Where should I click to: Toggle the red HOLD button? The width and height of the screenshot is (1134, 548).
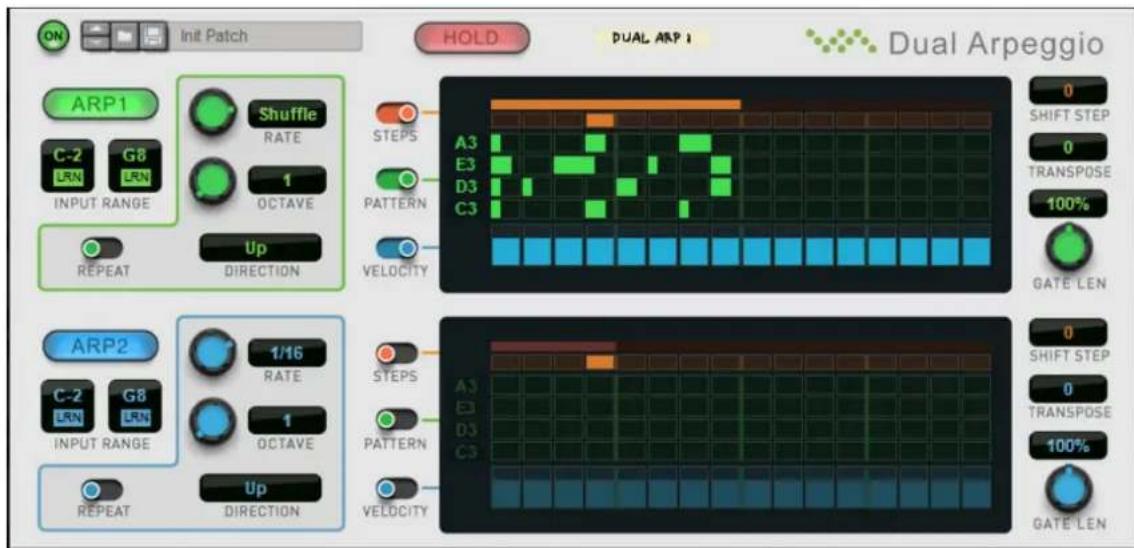tap(472, 38)
